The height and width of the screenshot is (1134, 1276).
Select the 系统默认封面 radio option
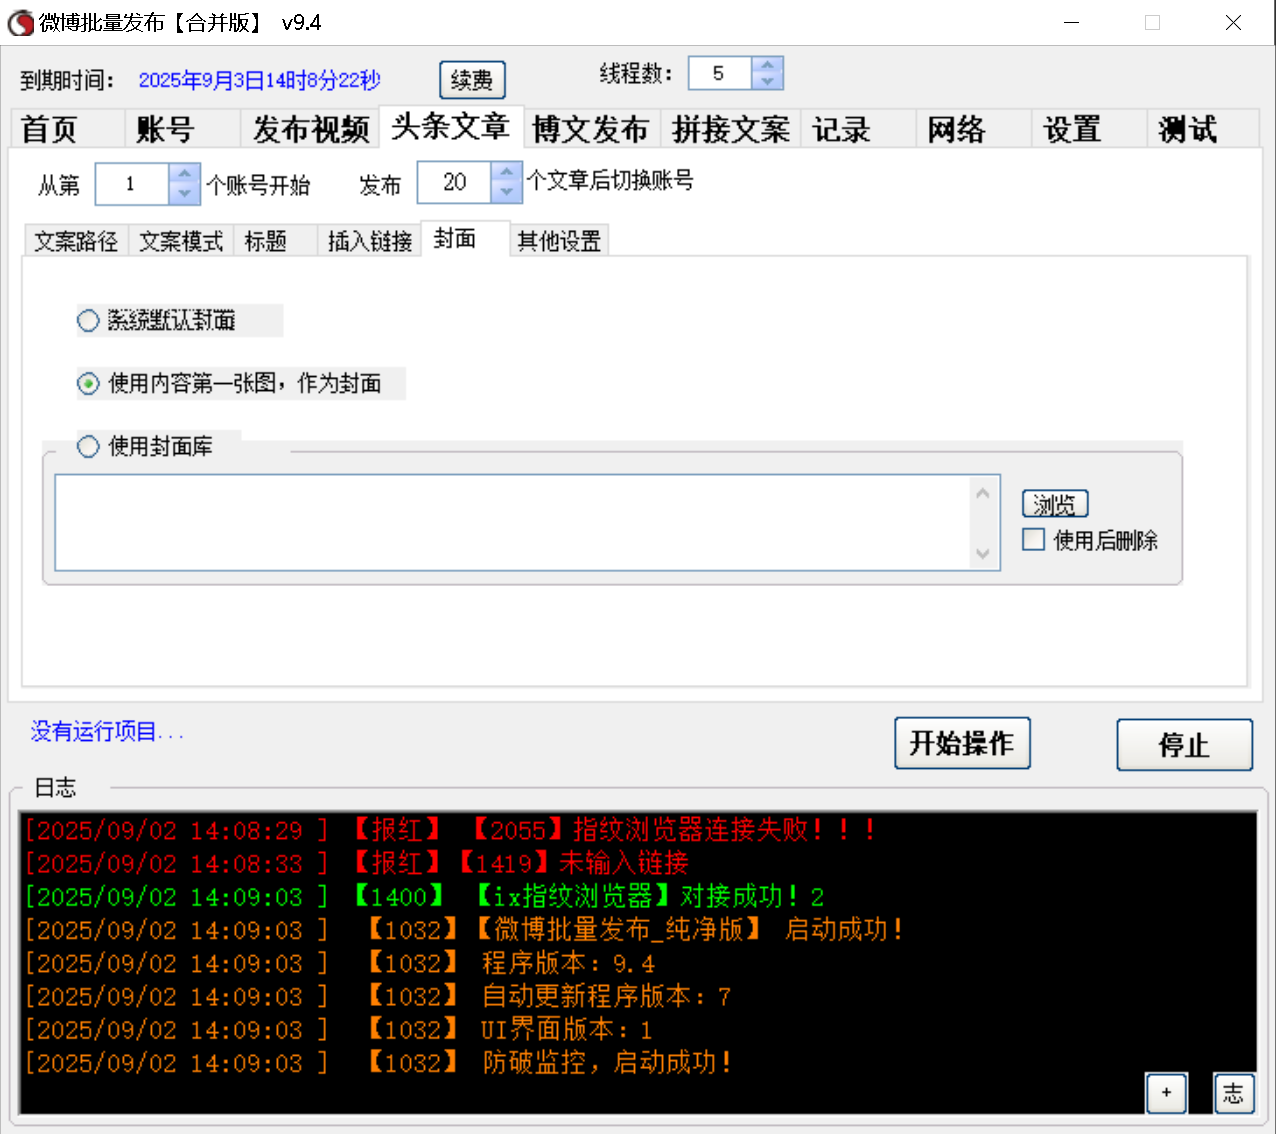[87, 320]
